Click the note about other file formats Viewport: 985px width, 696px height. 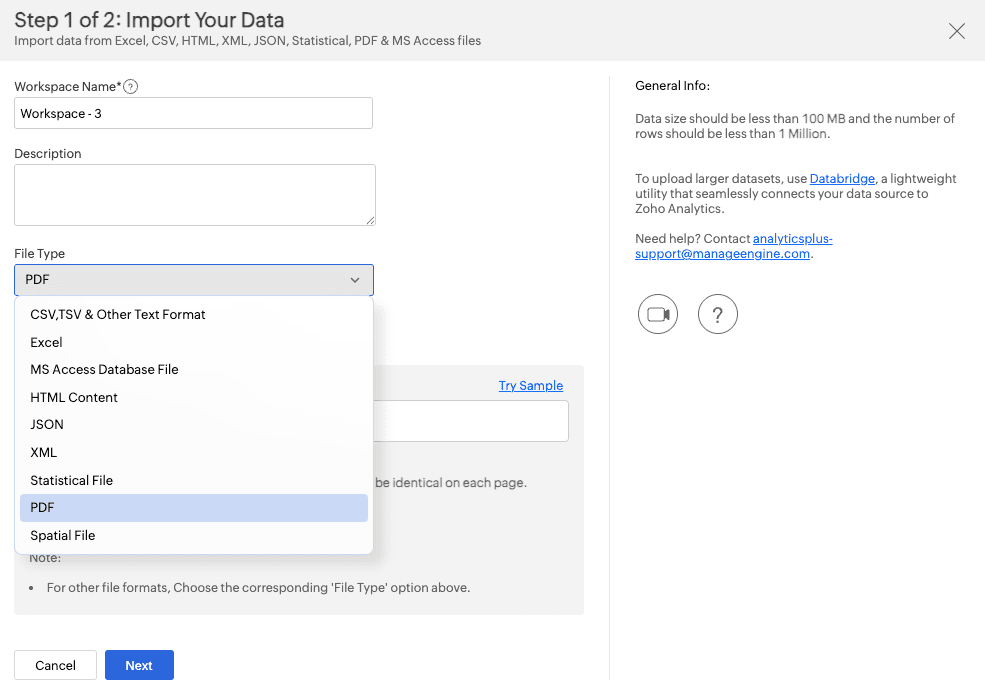(x=258, y=588)
